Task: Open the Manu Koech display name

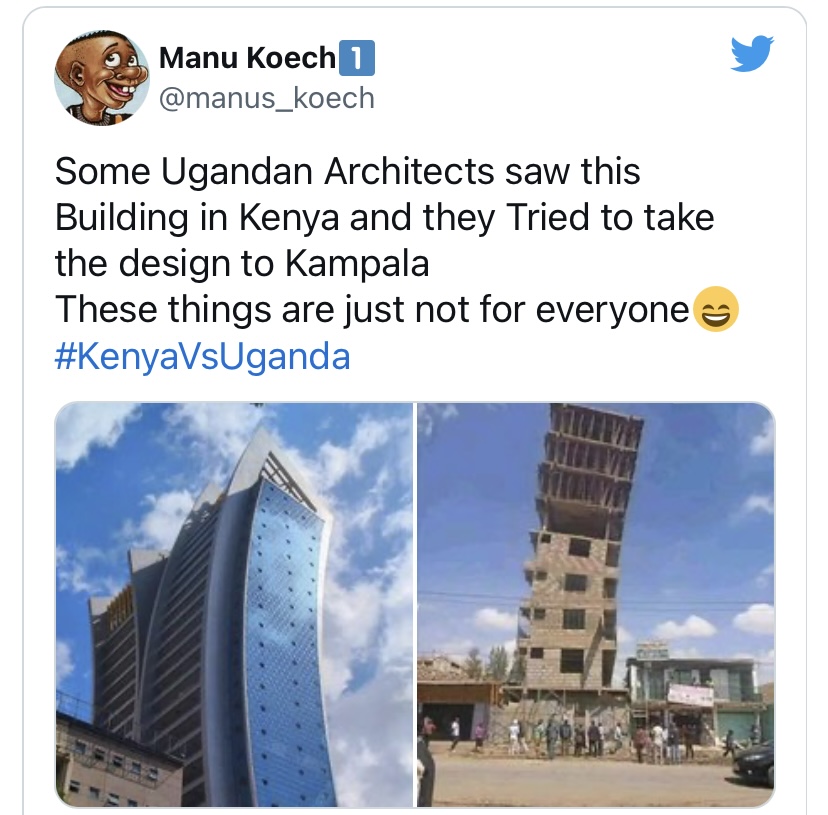Action: coord(247,58)
